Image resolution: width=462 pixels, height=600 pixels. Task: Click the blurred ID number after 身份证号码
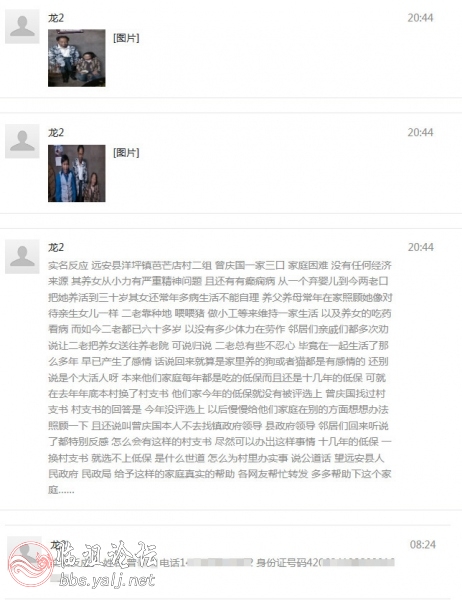[x=356, y=562]
